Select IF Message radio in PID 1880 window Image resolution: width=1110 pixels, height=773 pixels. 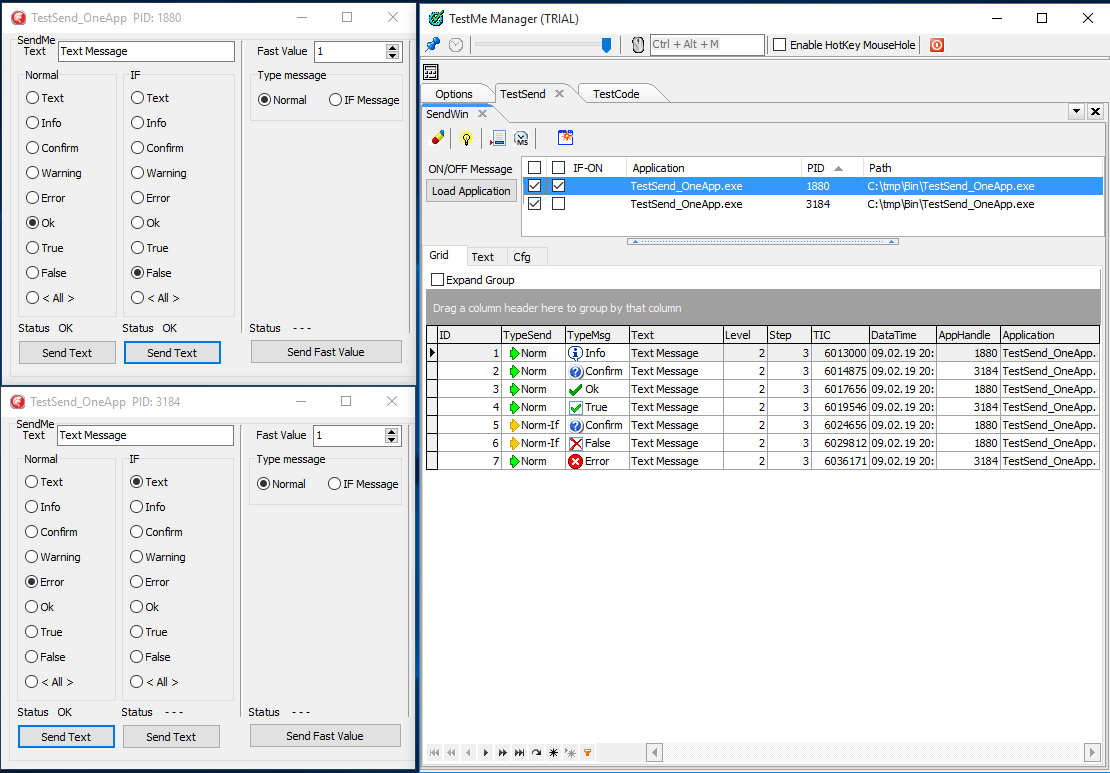(336, 100)
